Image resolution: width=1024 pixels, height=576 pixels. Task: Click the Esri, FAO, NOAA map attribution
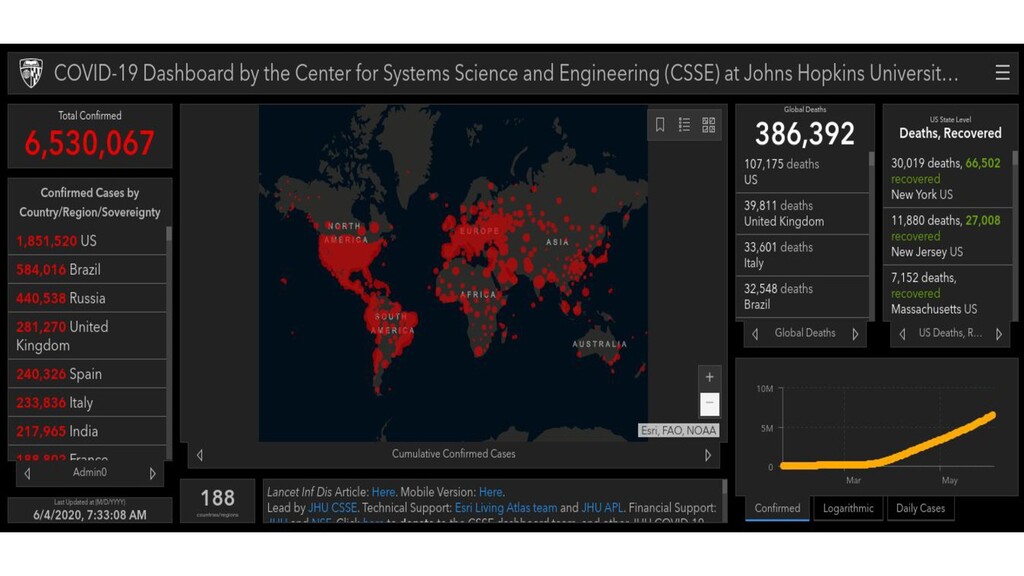[x=679, y=430]
